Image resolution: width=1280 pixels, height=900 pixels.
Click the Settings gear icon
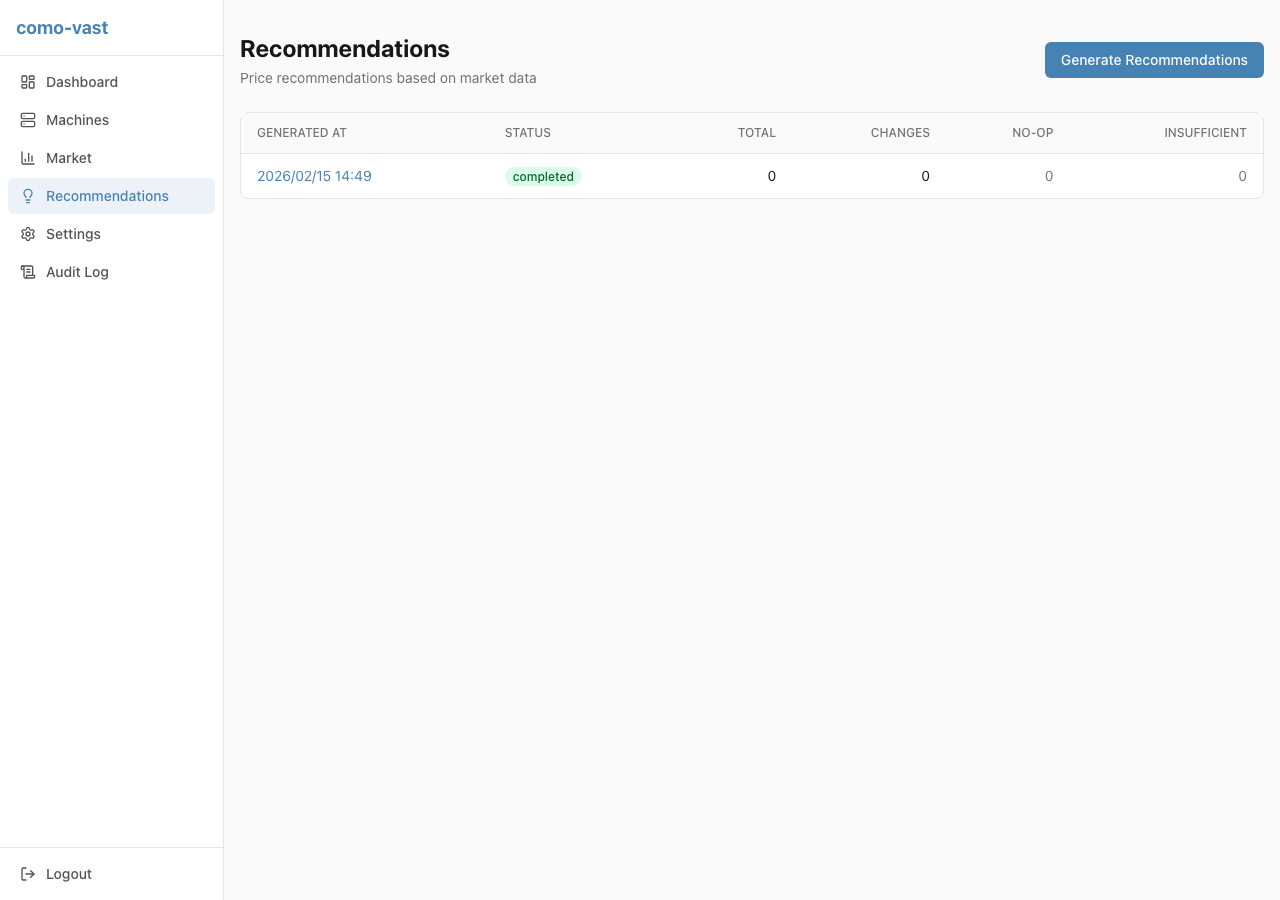click(28, 234)
